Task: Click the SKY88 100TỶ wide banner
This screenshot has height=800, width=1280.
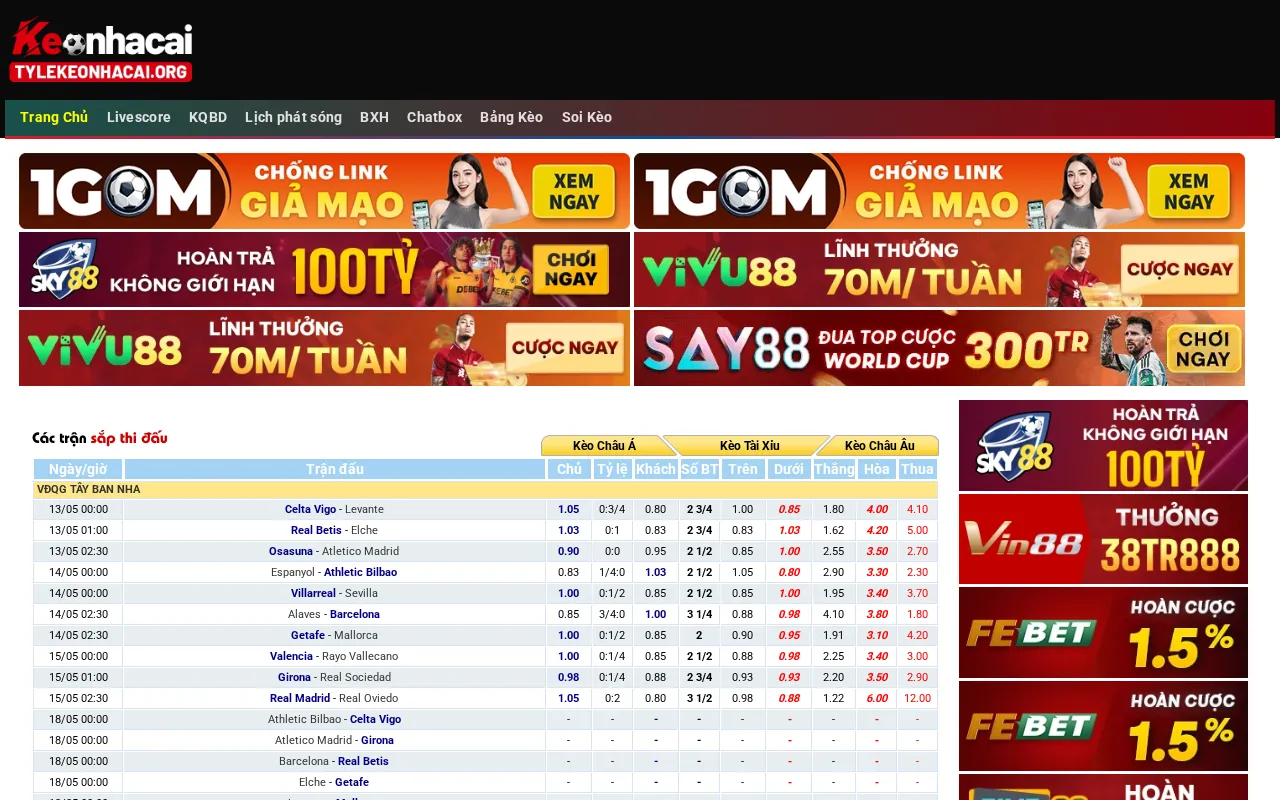Action: coord(324,270)
